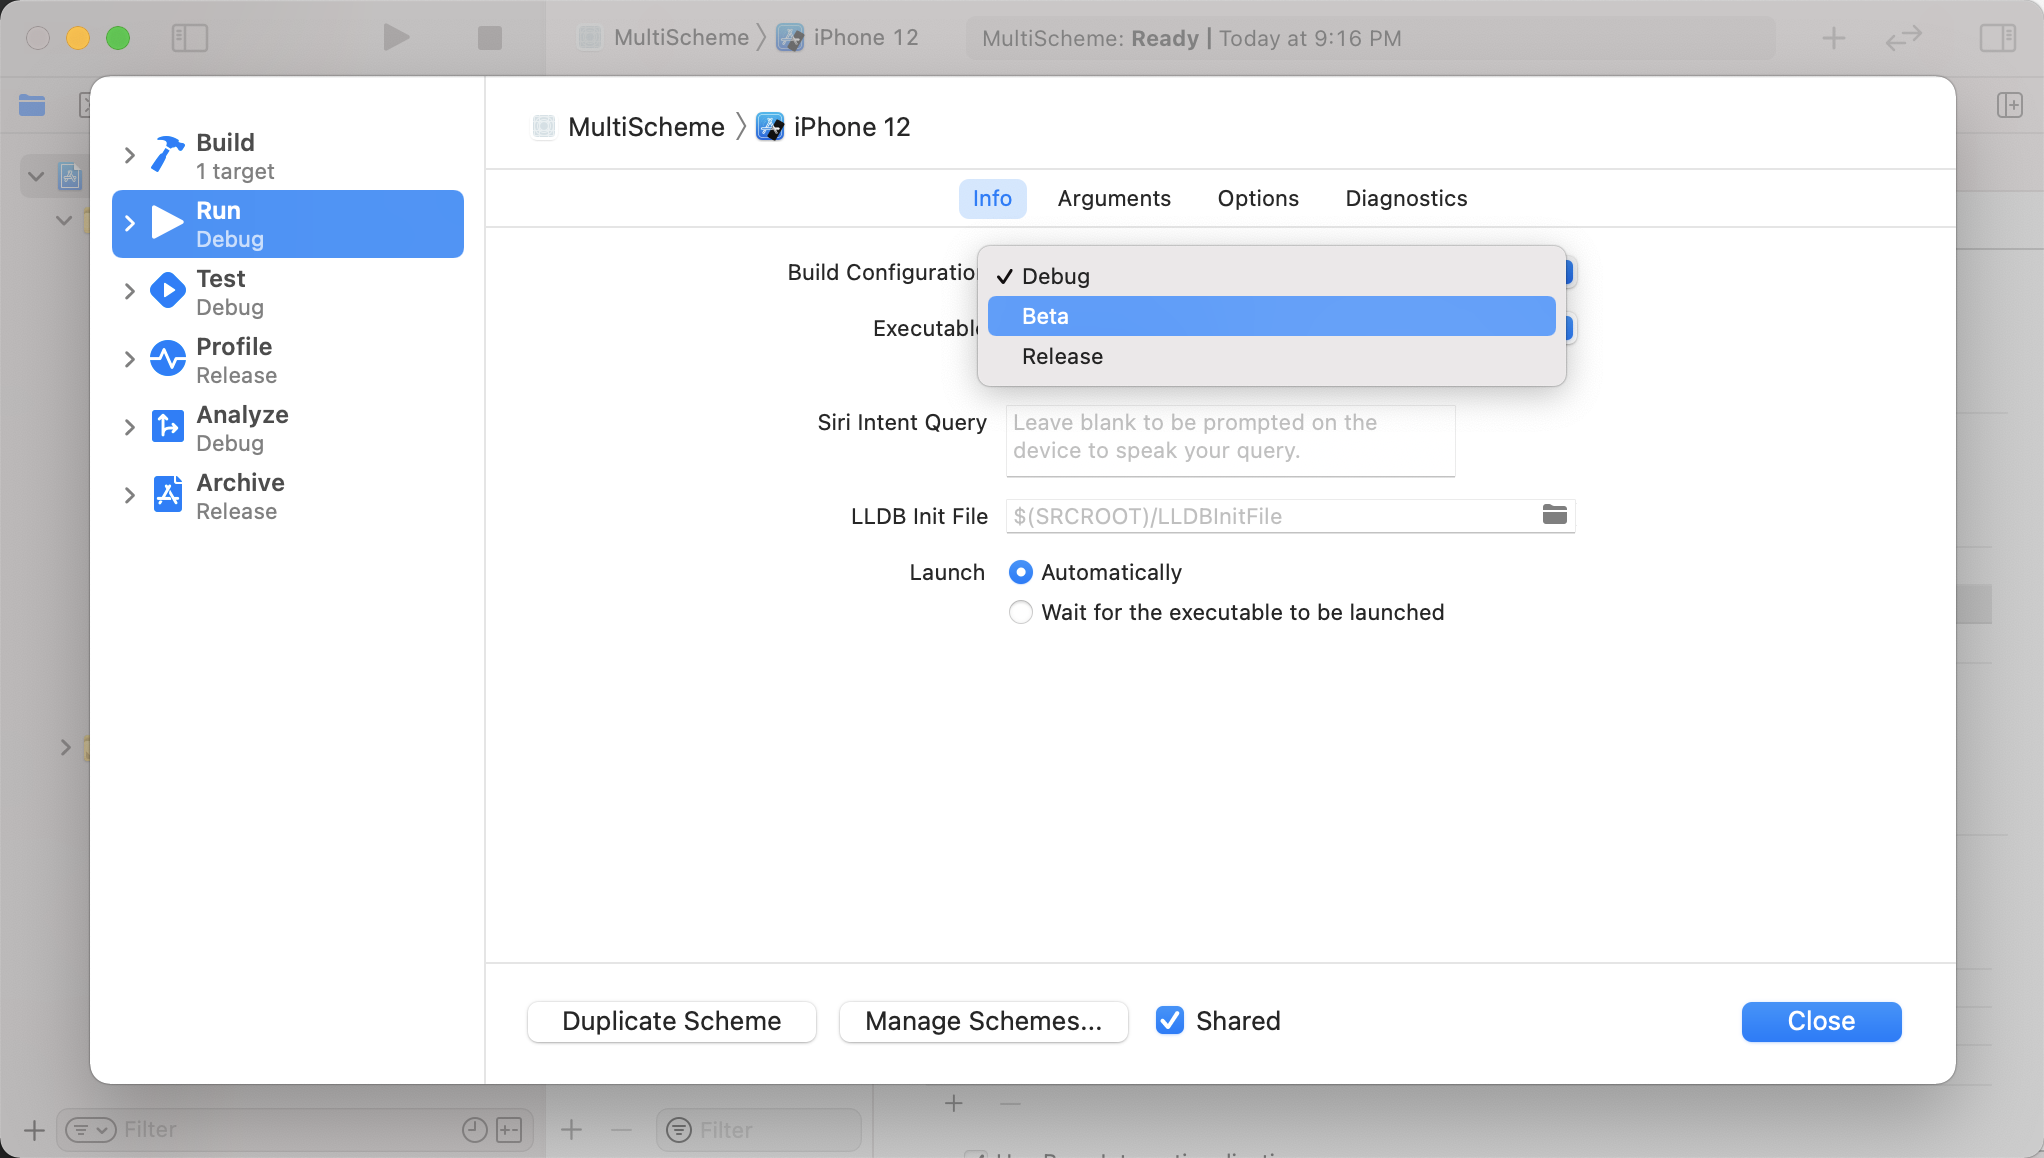
Task: Select Automatically launch radio button
Action: (1020, 572)
